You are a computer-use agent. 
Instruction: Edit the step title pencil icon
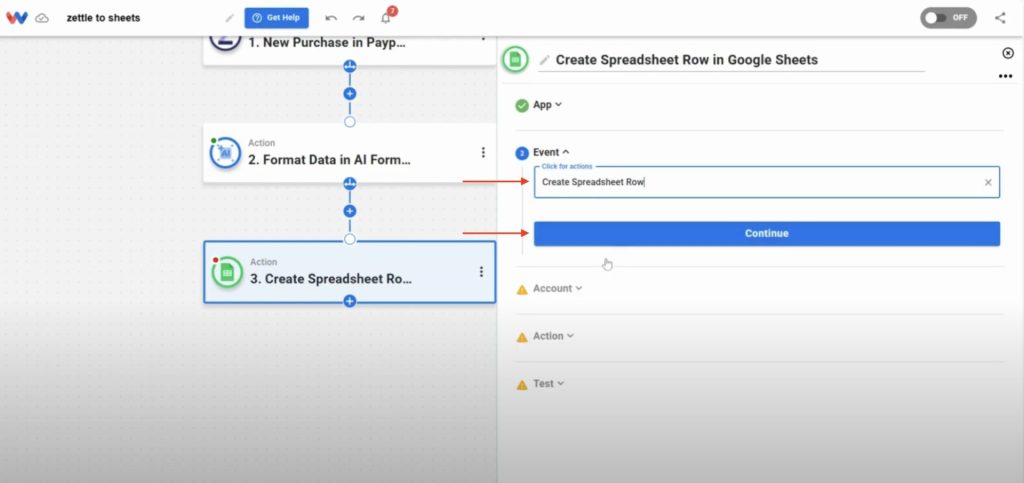click(544, 60)
